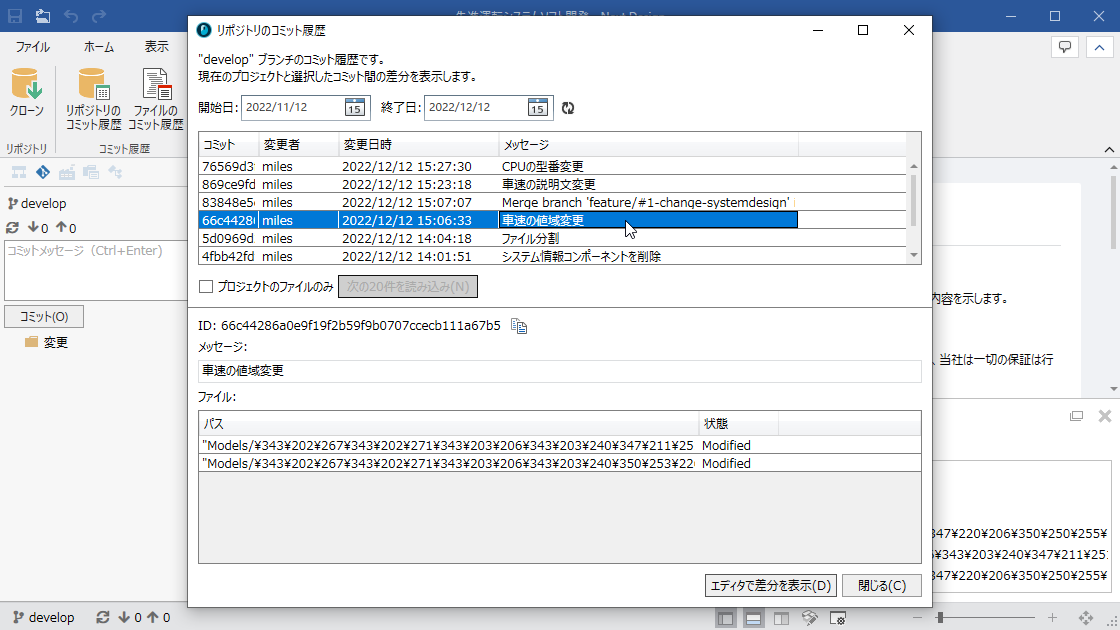Click the zoom slider handle in status bar
Viewport: 1120px width, 630px height.
tap(940, 618)
